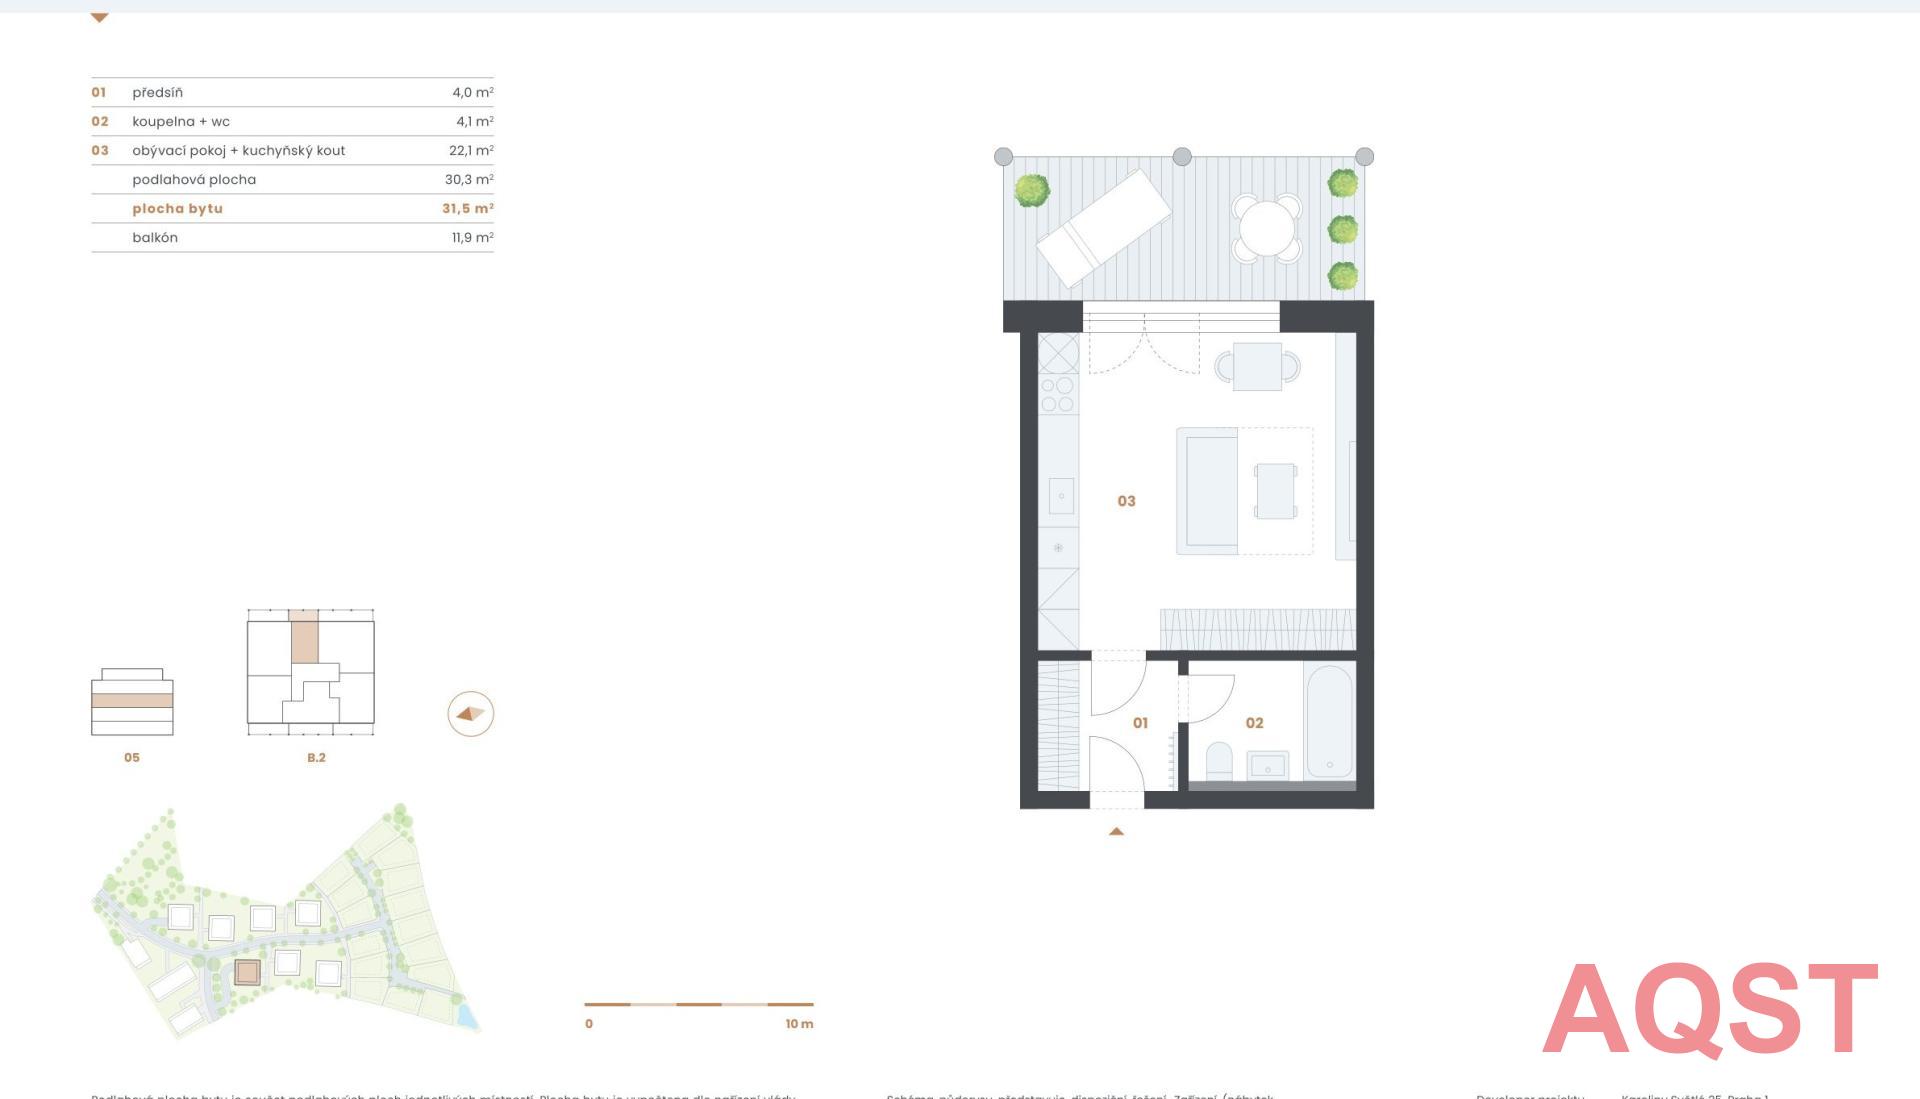Click the dining table near the window
The height and width of the screenshot is (1099, 1920).
pos(1257,367)
